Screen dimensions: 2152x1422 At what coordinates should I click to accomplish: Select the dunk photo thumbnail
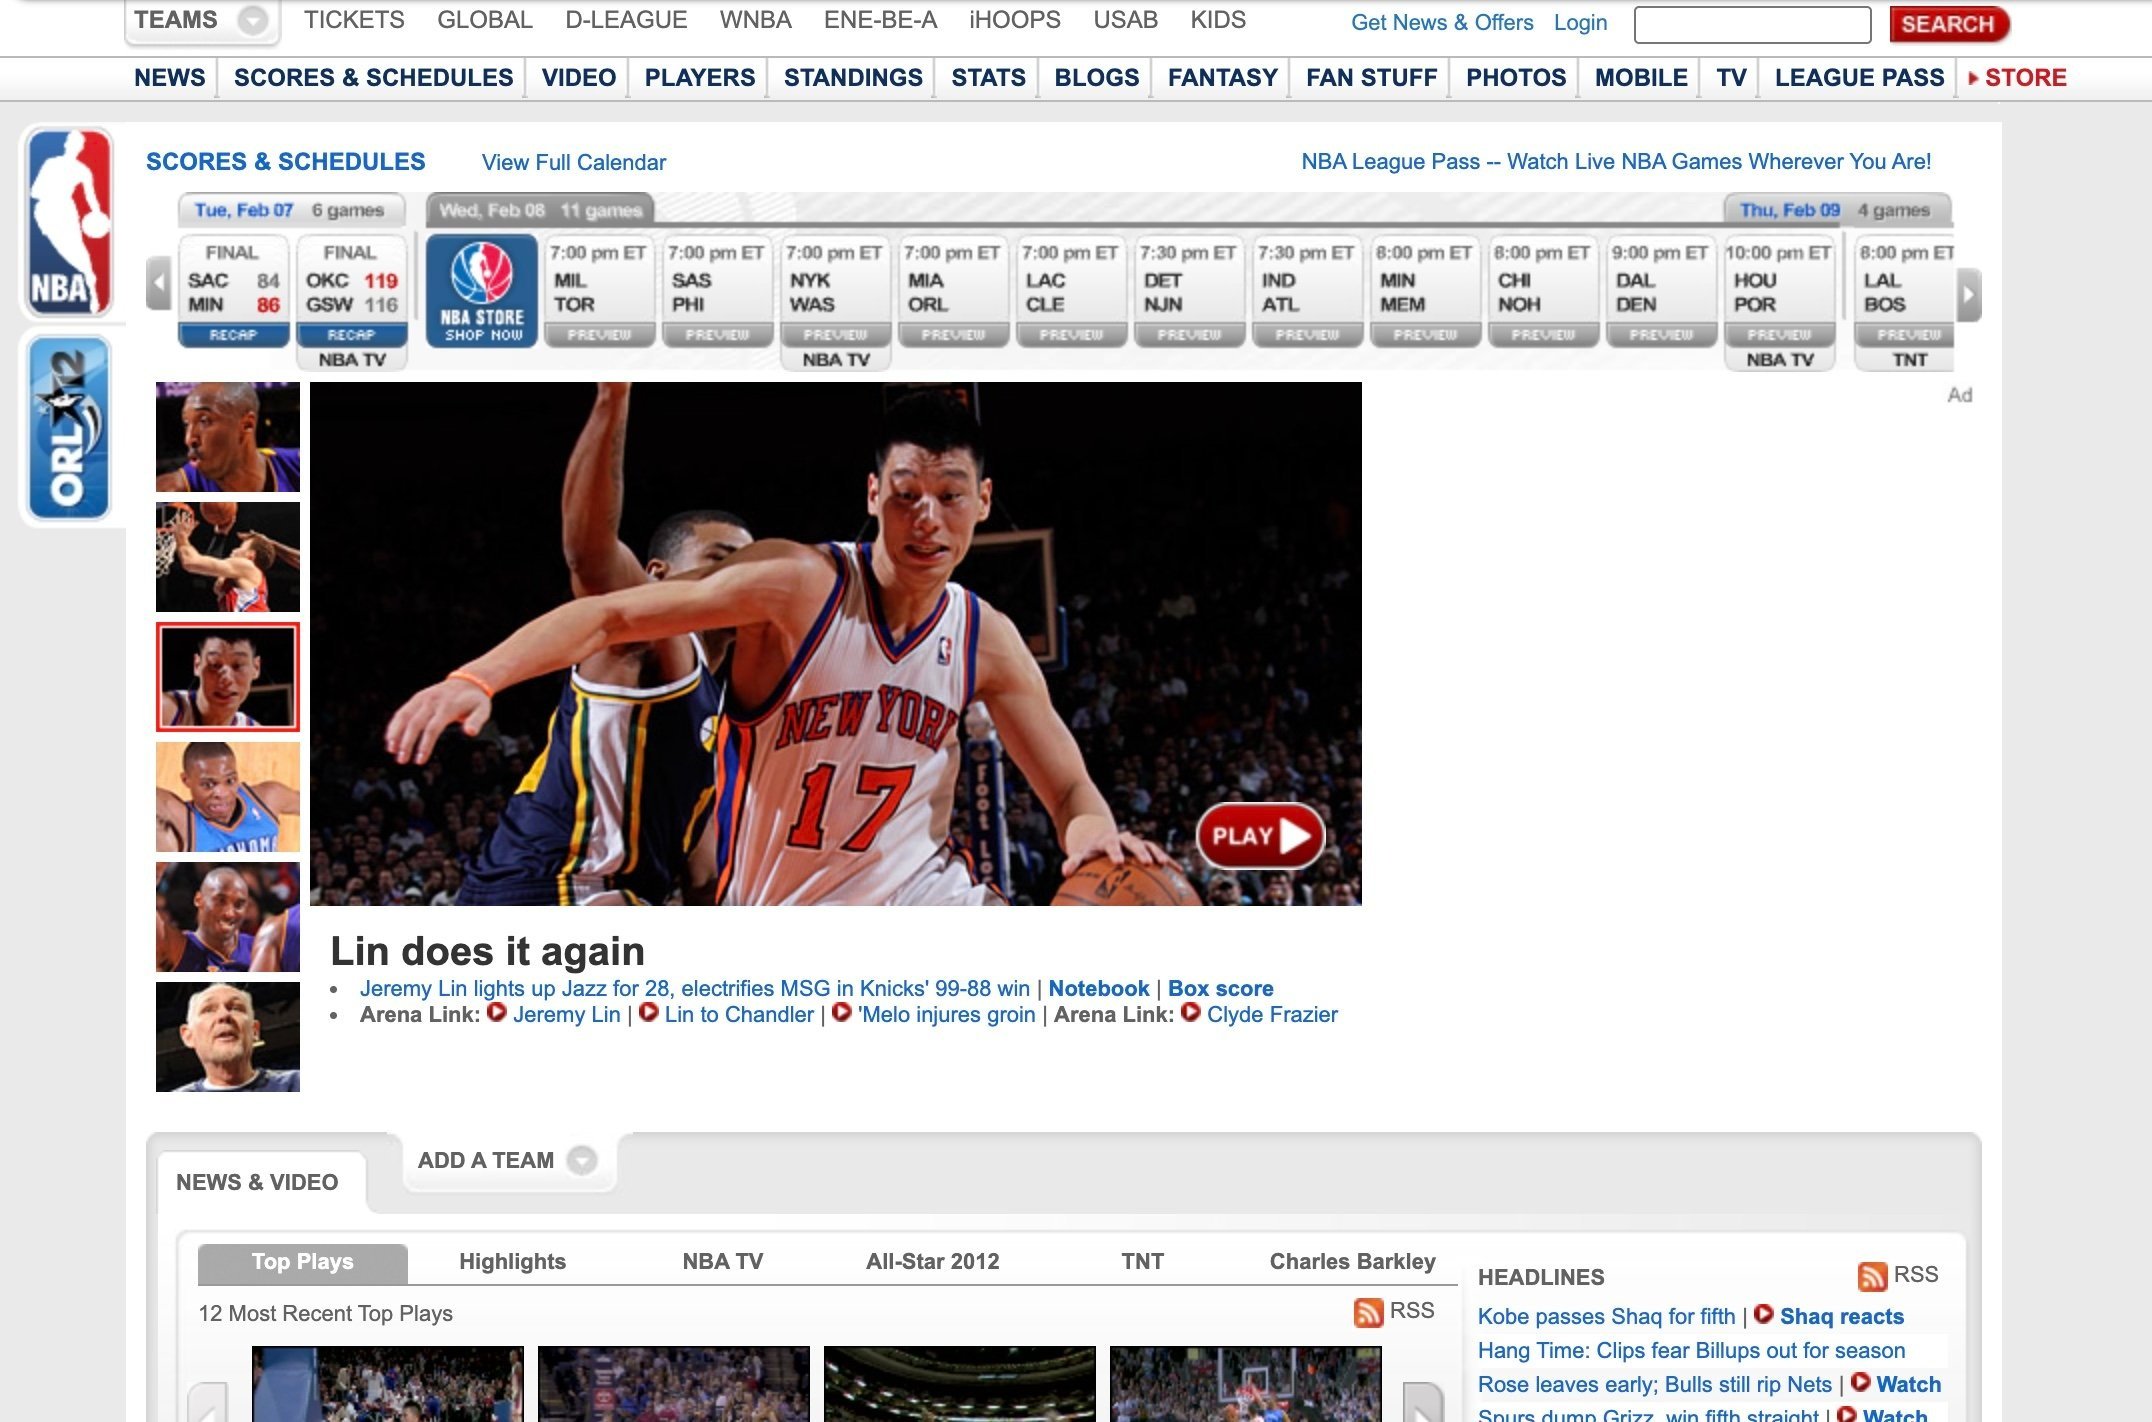[228, 557]
